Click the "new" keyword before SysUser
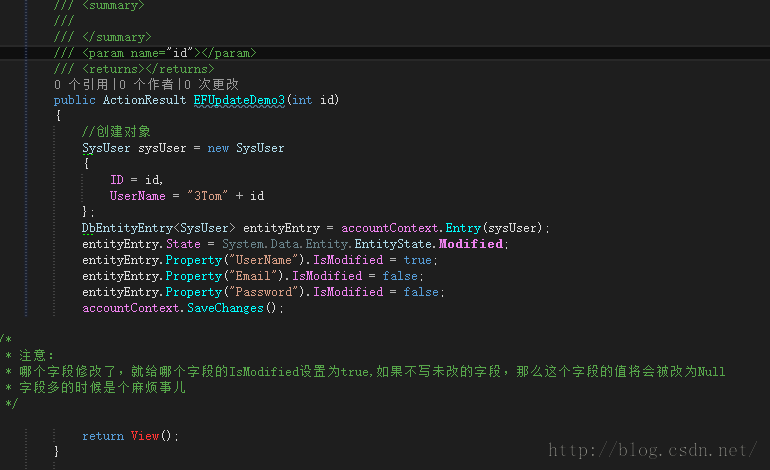The height and width of the screenshot is (470, 770). (218, 148)
